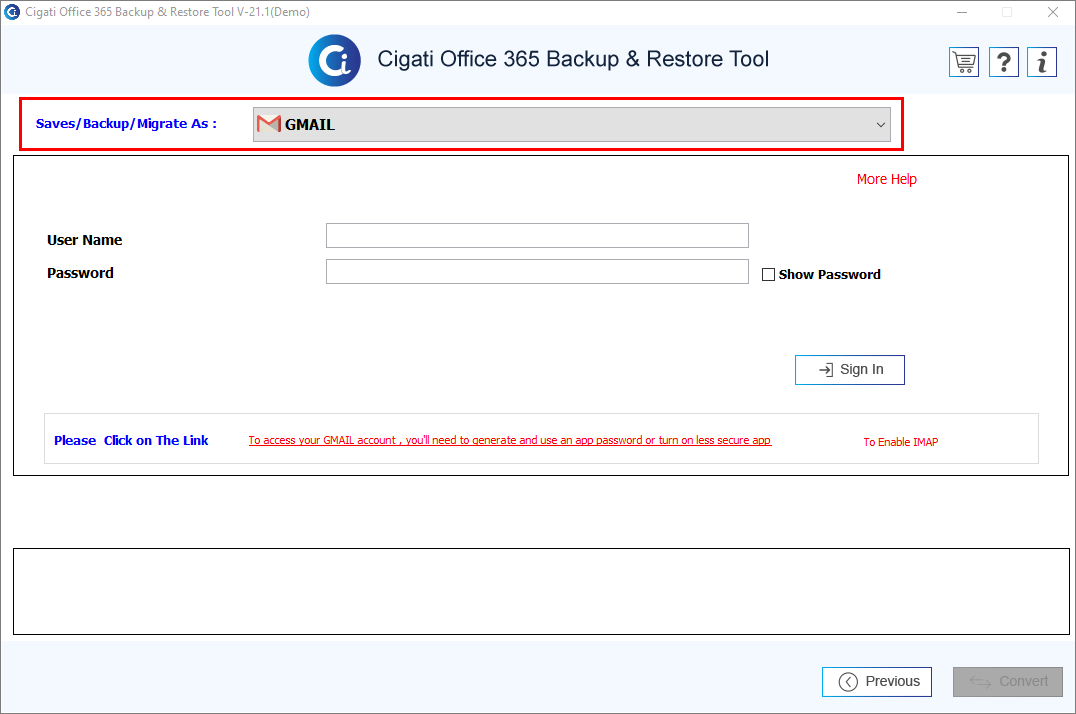This screenshot has height=714, width=1076.
Task: Open the GMAIL app password instructions link
Action: pos(510,440)
